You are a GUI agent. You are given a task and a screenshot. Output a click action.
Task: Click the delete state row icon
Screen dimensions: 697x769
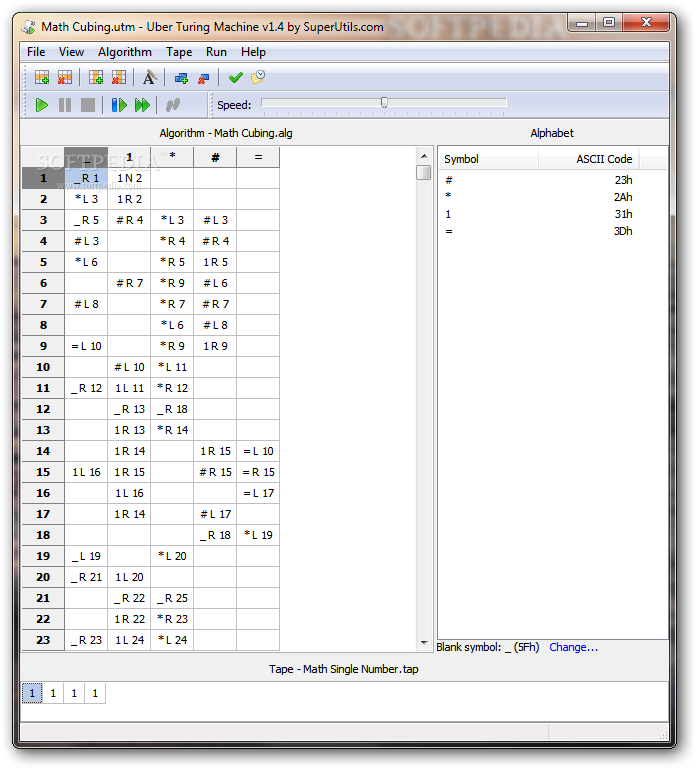(65, 77)
